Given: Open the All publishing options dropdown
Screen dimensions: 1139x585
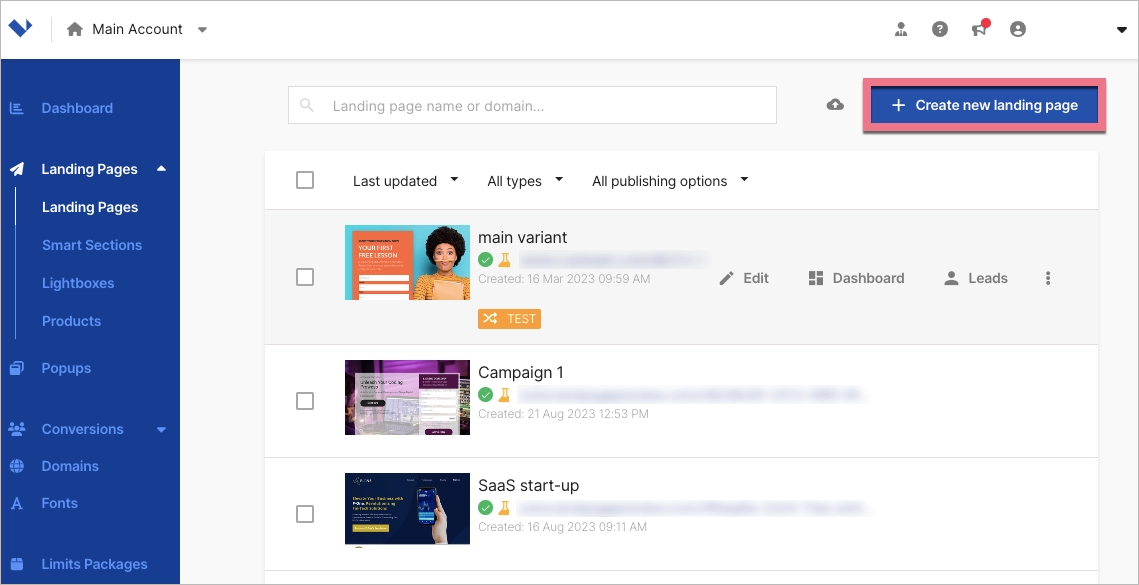Looking at the screenshot, I should click(x=668, y=180).
